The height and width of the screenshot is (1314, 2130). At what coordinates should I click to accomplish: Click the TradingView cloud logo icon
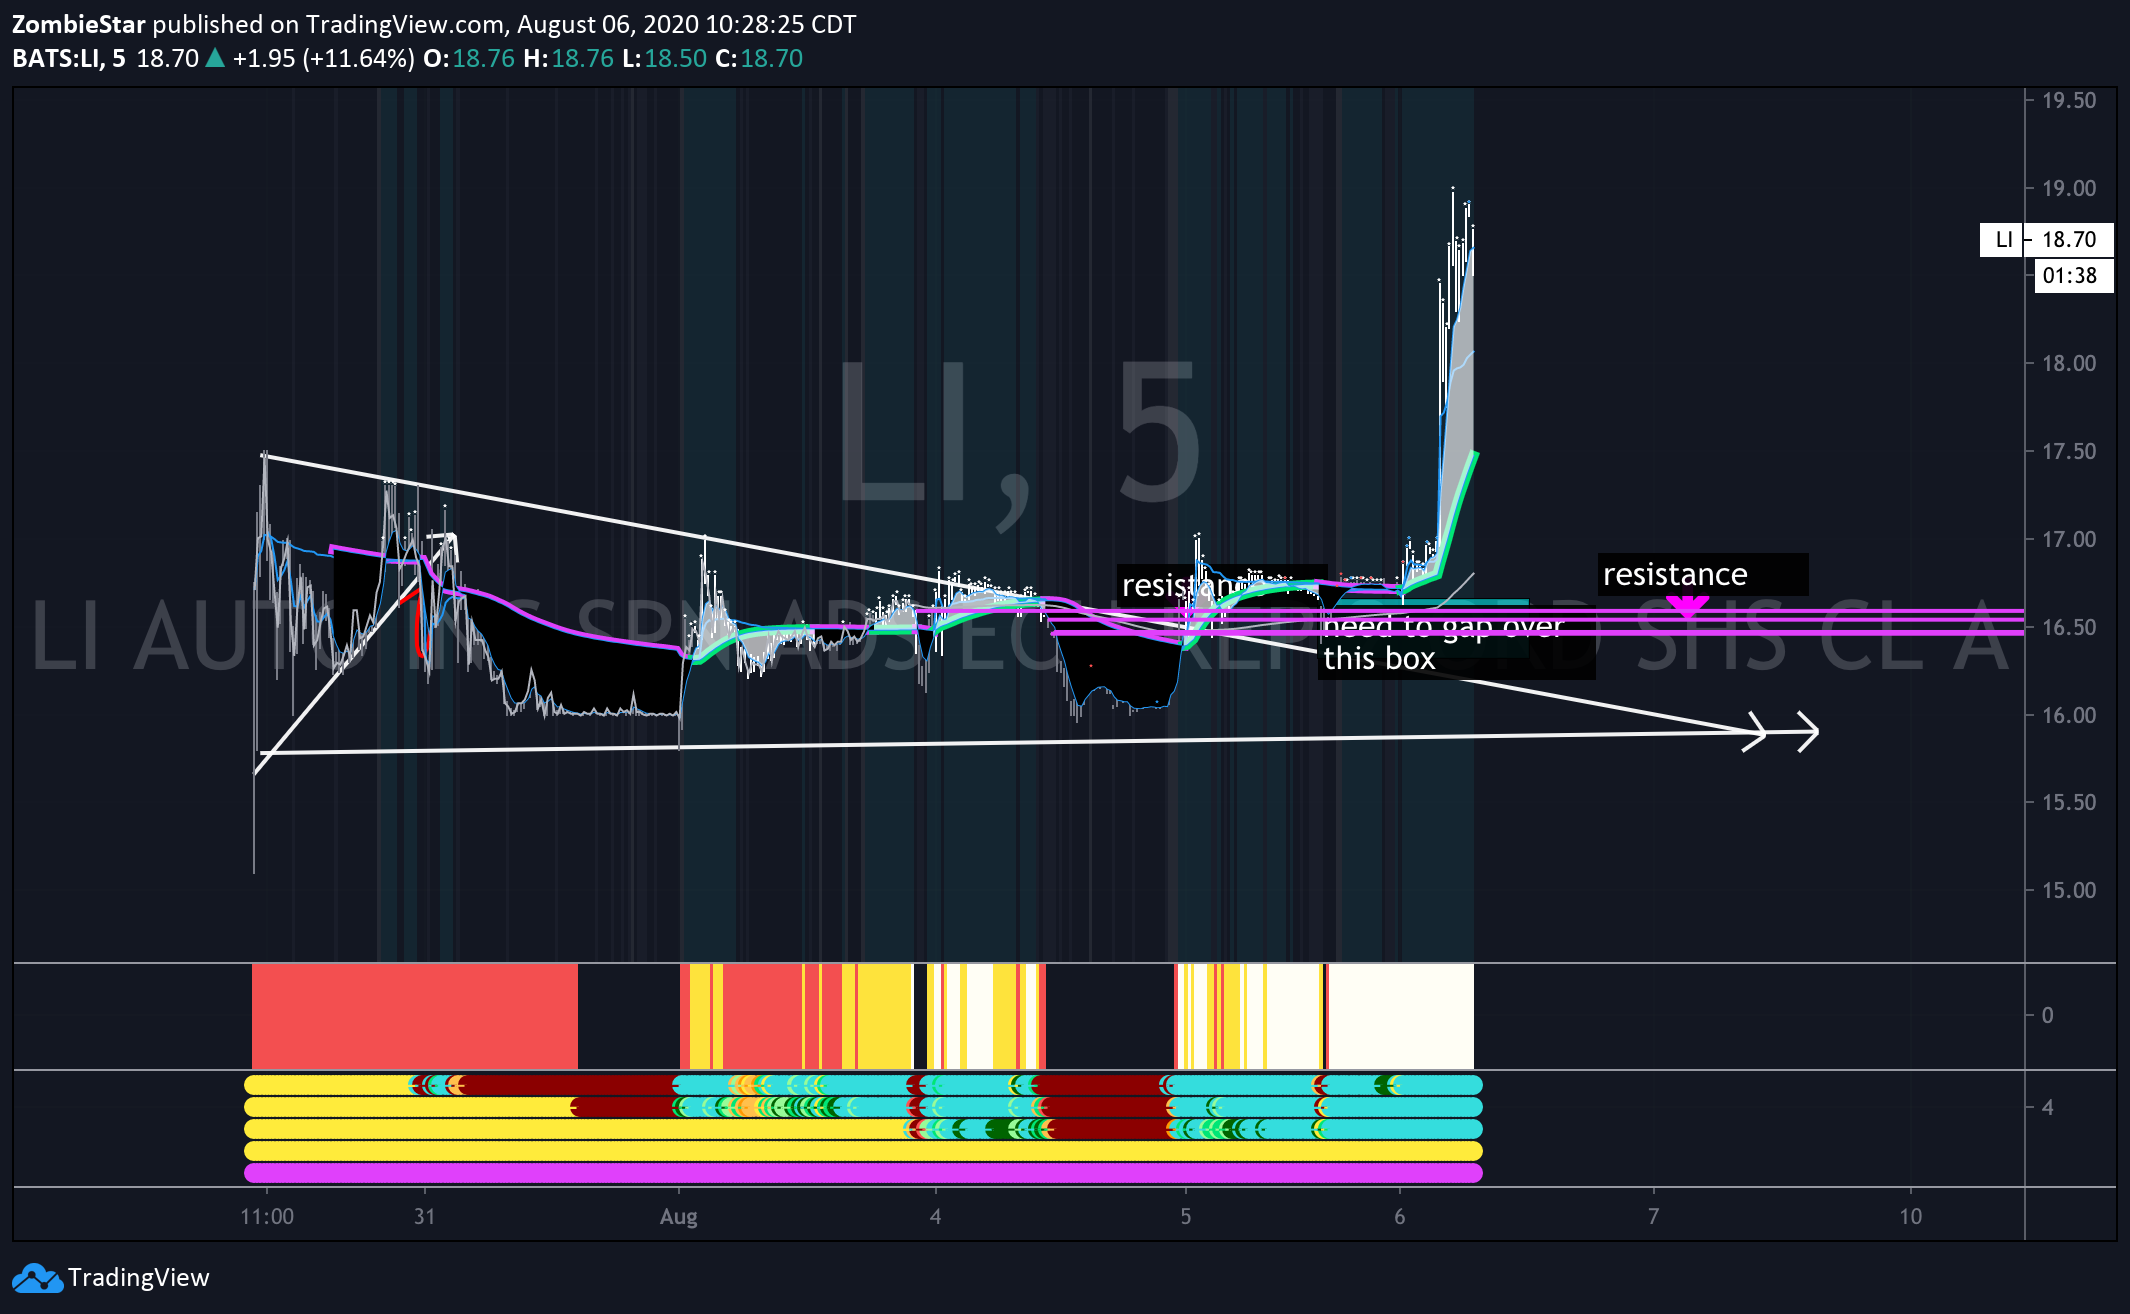(x=37, y=1279)
